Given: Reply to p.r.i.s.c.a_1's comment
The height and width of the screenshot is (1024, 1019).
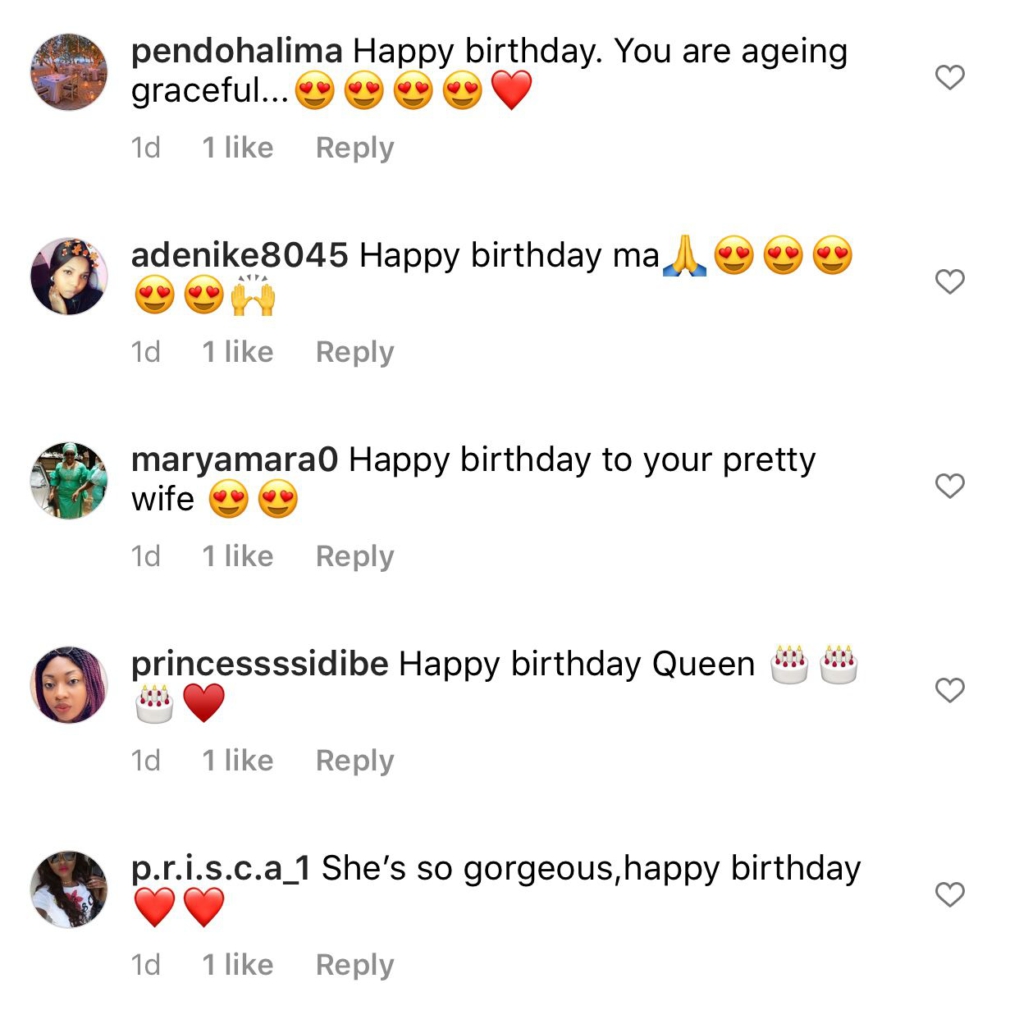Looking at the screenshot, I should pyautogui.click(x=354, y=965).
